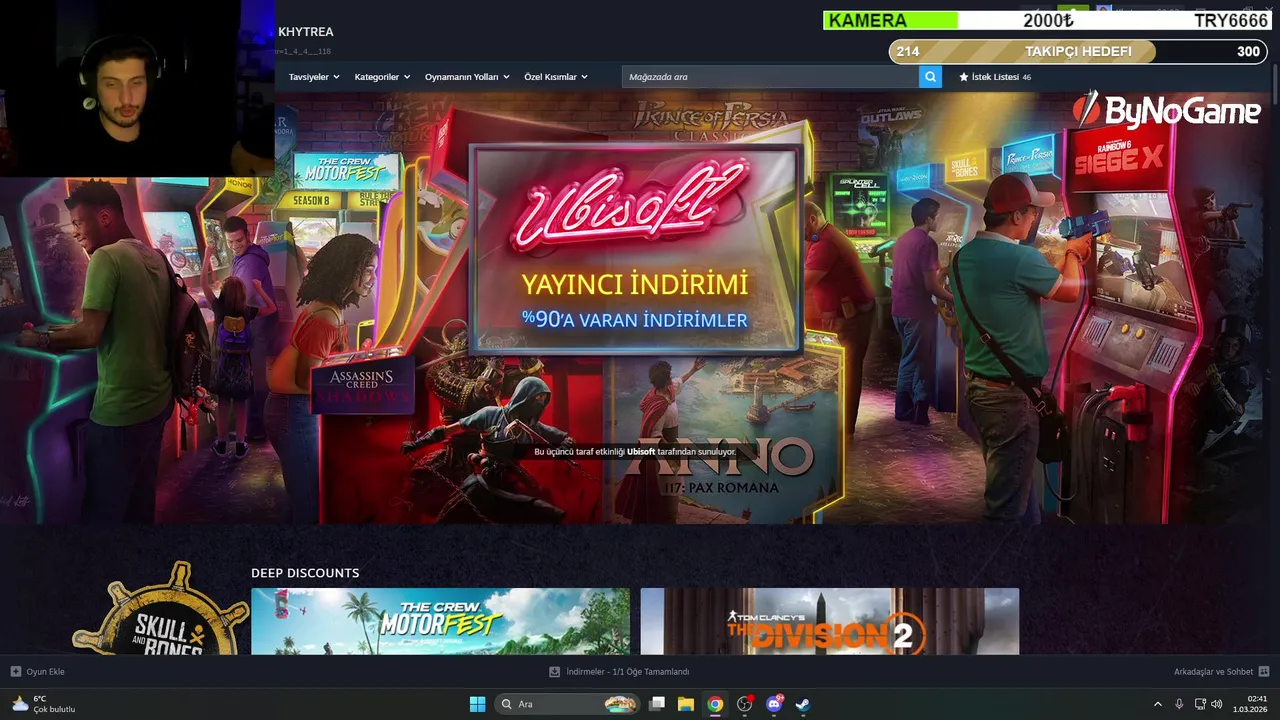Open the Windows Start menu
This screenshot has height=720, width=1280.
tap(477, 704)
